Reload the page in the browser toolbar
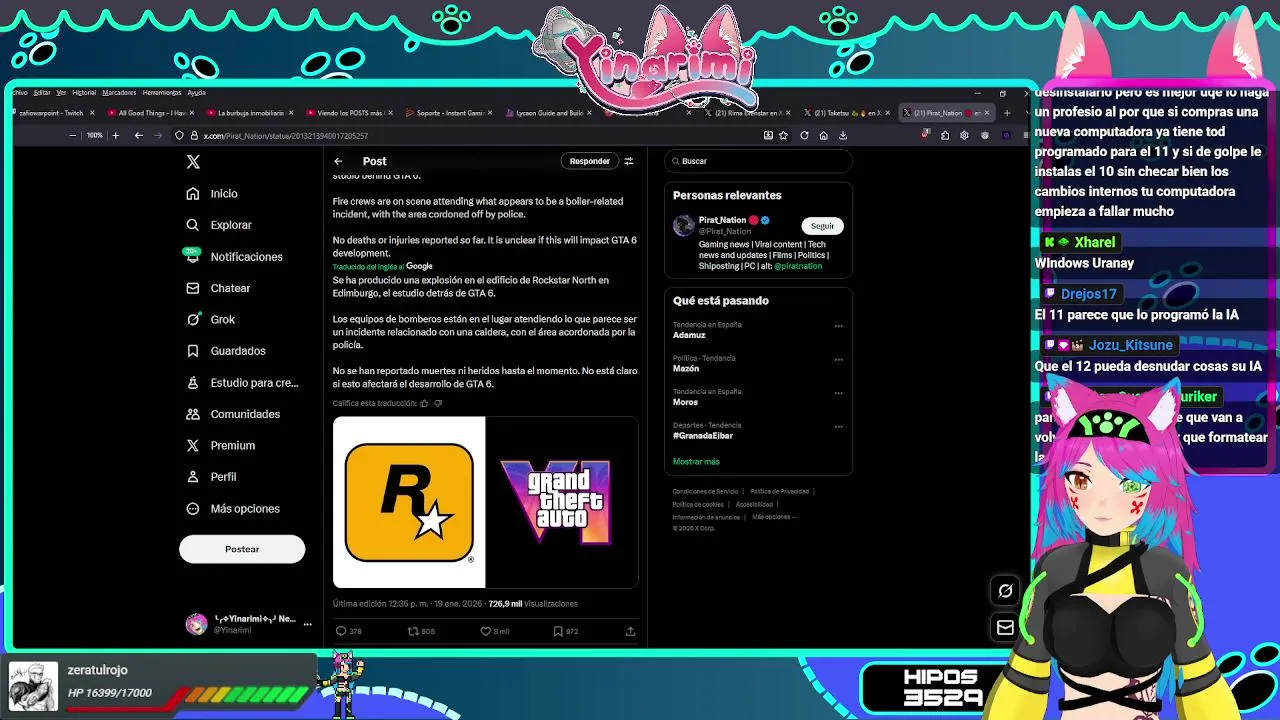This screenshot has width=1280, height=720. tap(804, 135)
